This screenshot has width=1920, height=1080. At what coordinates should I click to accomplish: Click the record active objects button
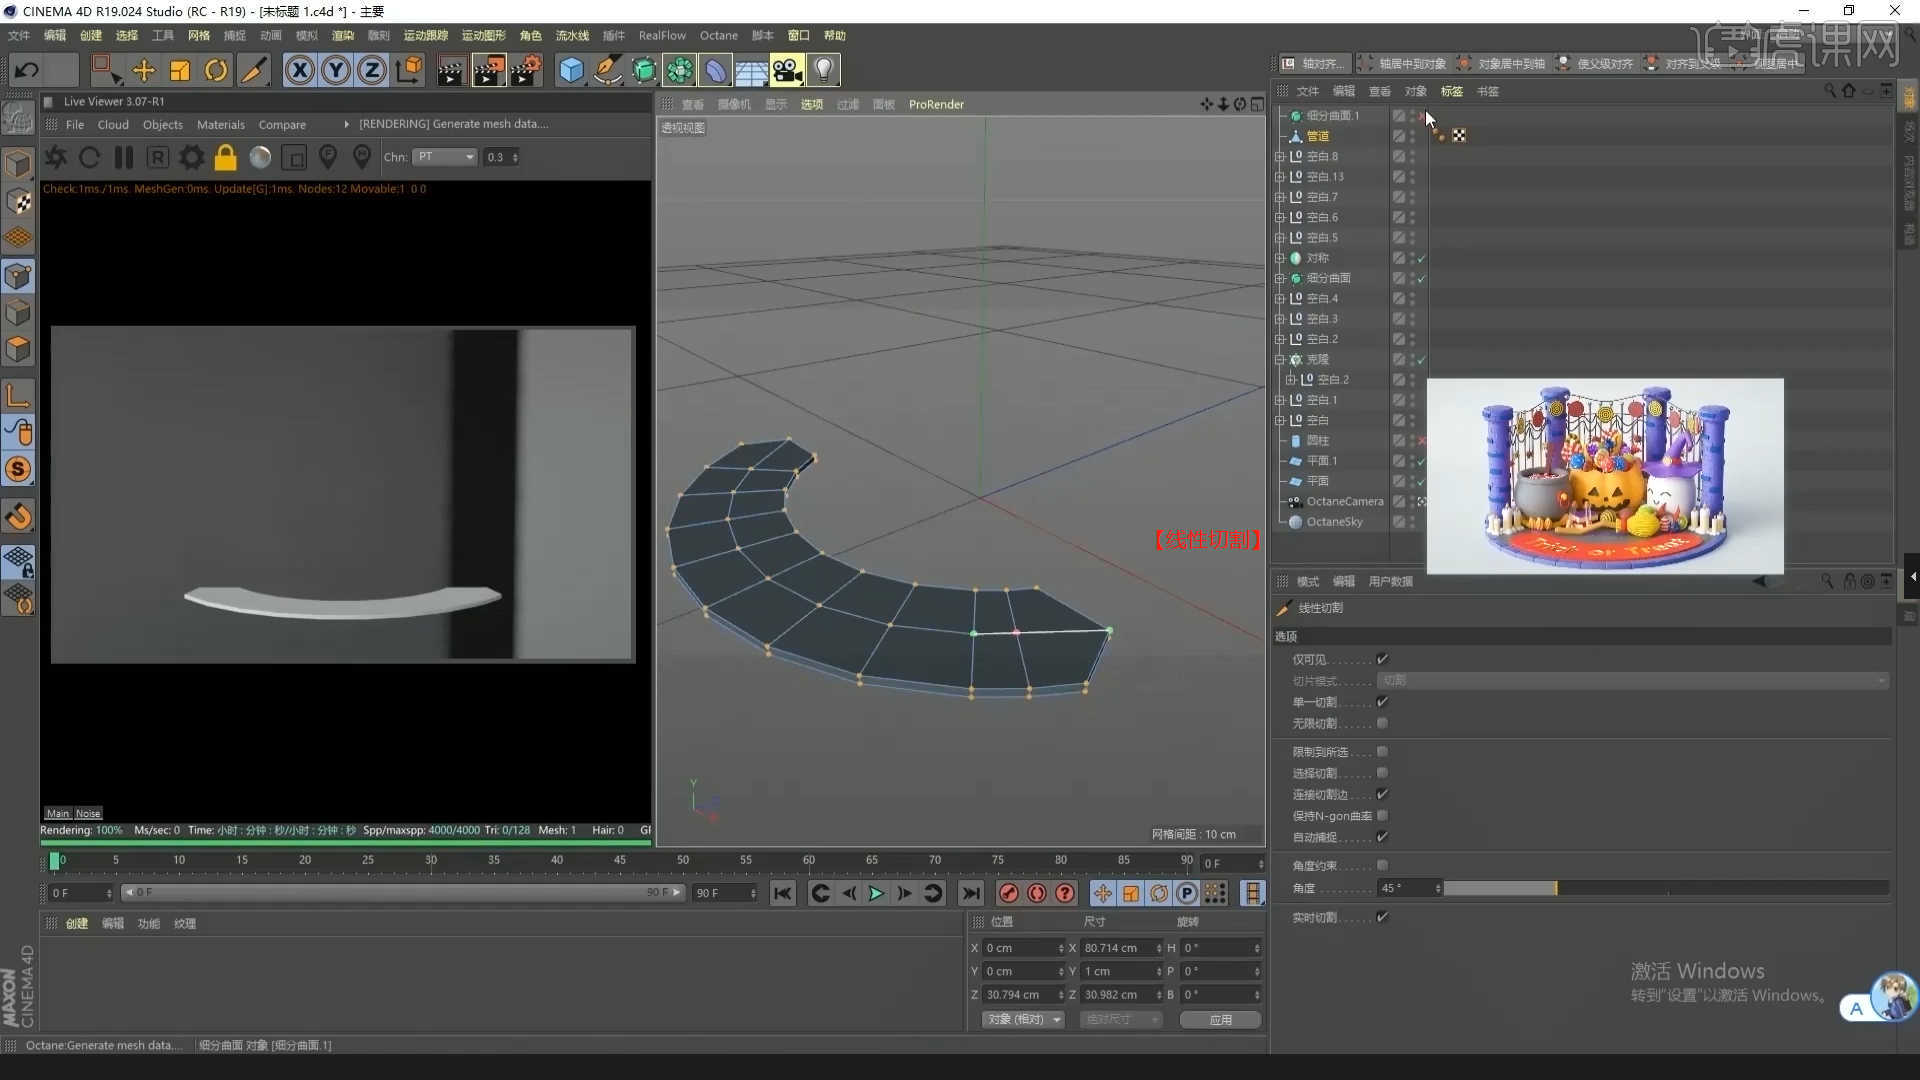(x=1008, y=893)
